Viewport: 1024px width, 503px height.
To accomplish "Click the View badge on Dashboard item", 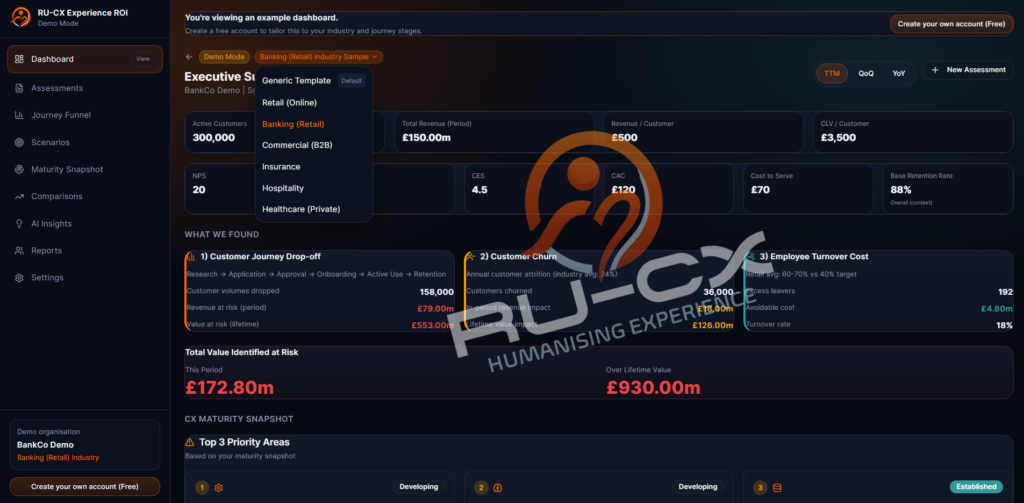I will click(x=143, y=59).
